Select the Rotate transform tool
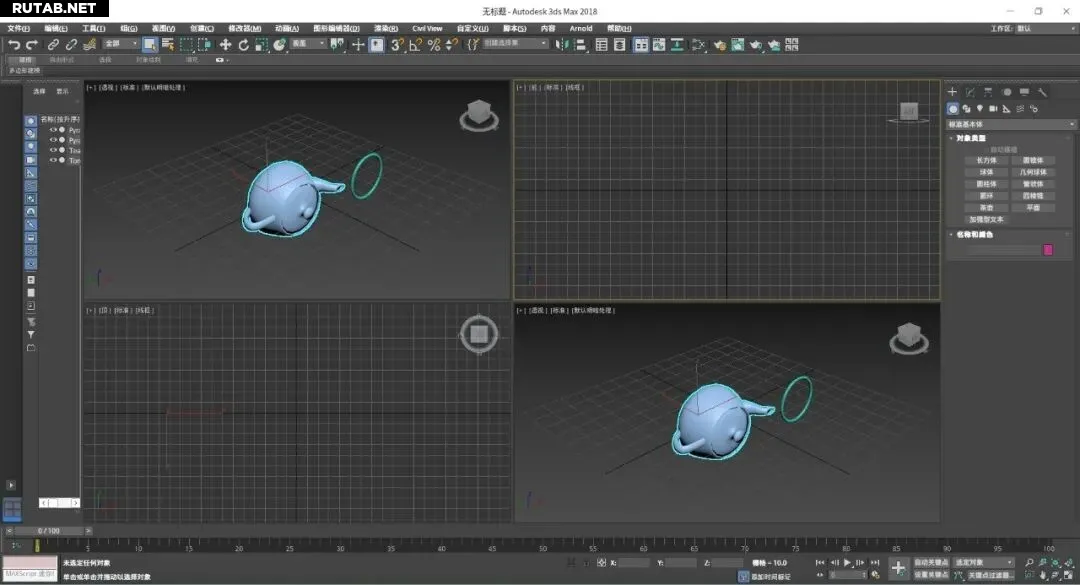Screen dimensions: 1080x585 (x=243, y=45)
